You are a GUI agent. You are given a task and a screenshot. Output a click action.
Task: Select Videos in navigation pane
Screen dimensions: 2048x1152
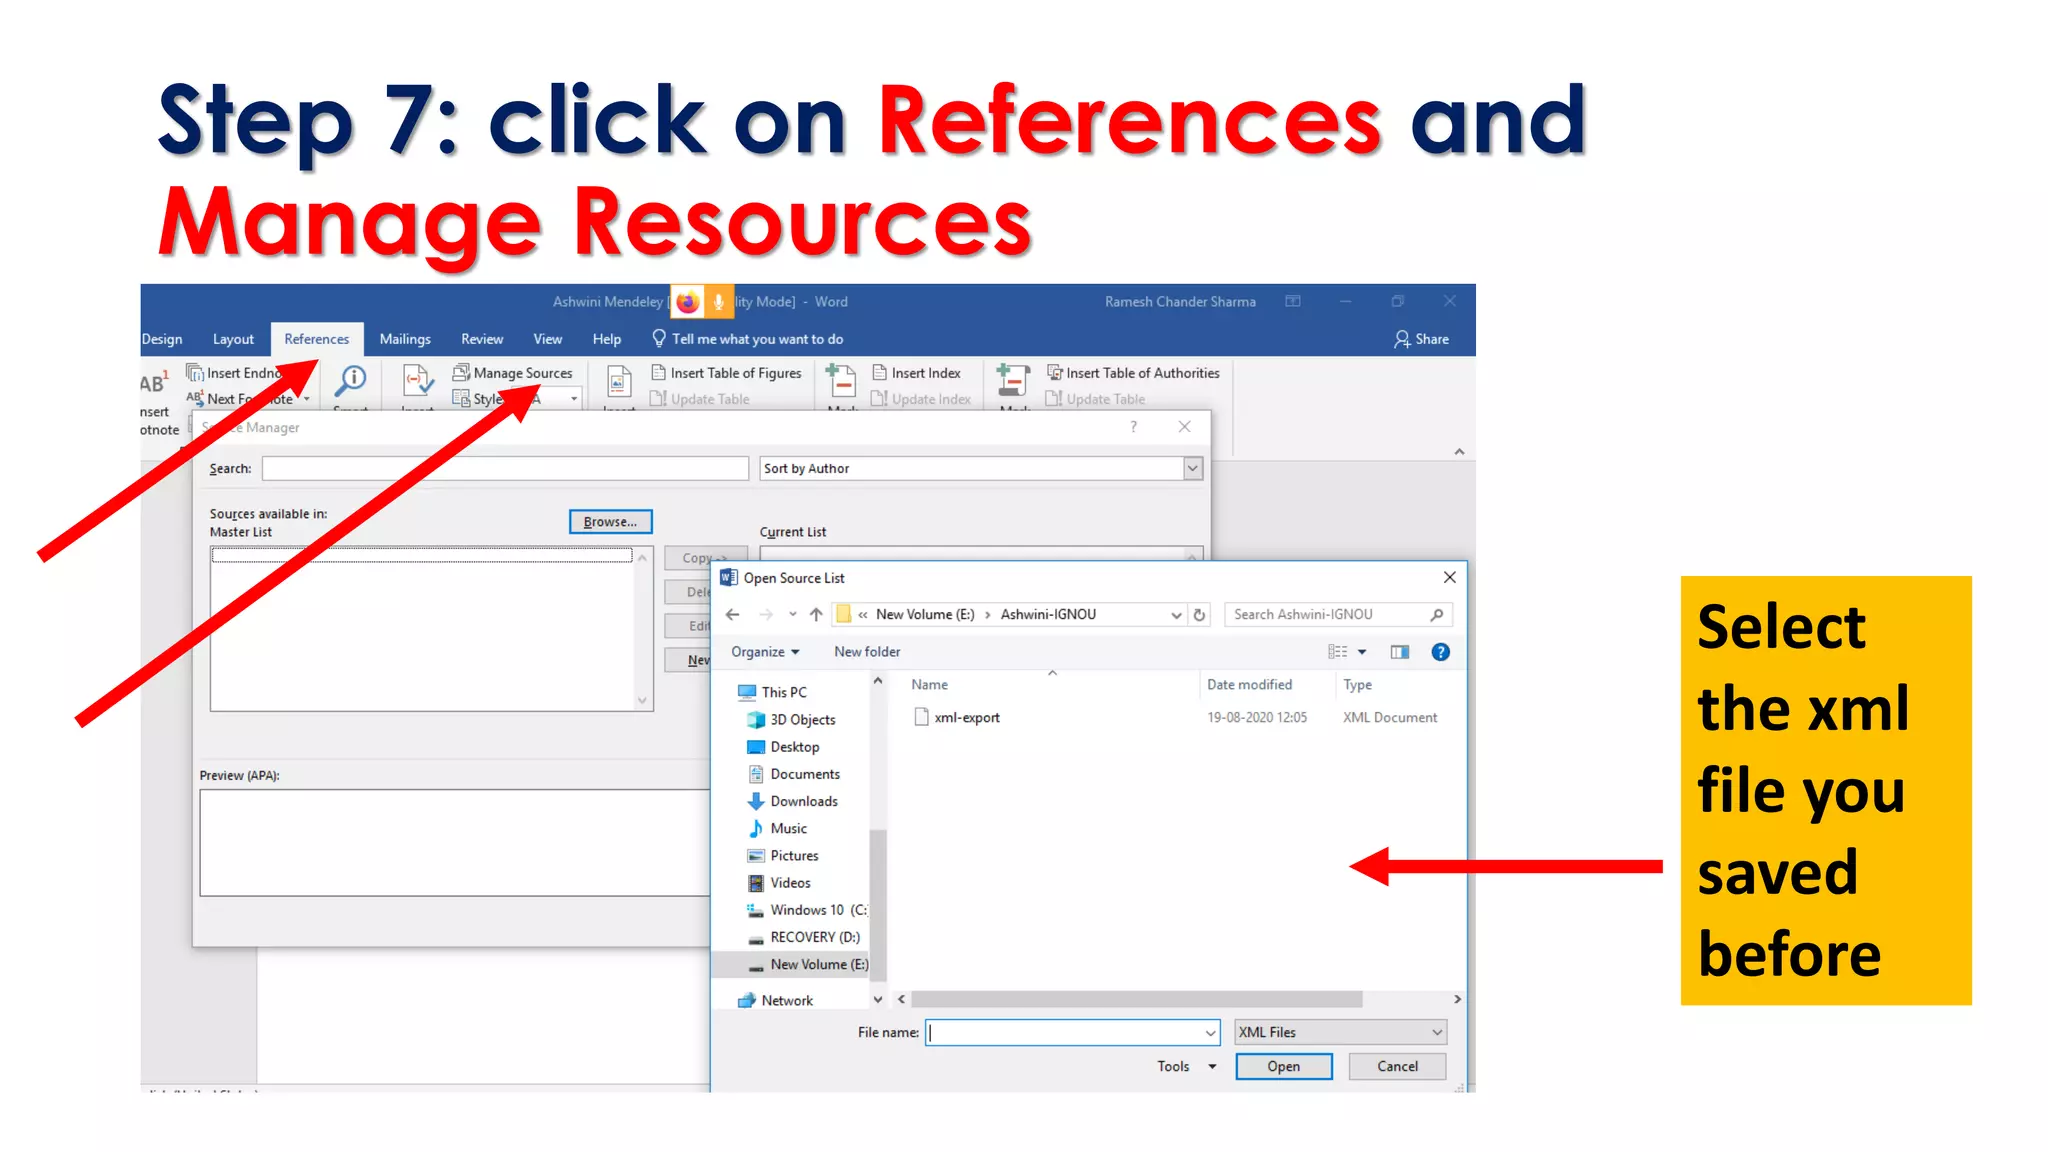coord(779,883)
